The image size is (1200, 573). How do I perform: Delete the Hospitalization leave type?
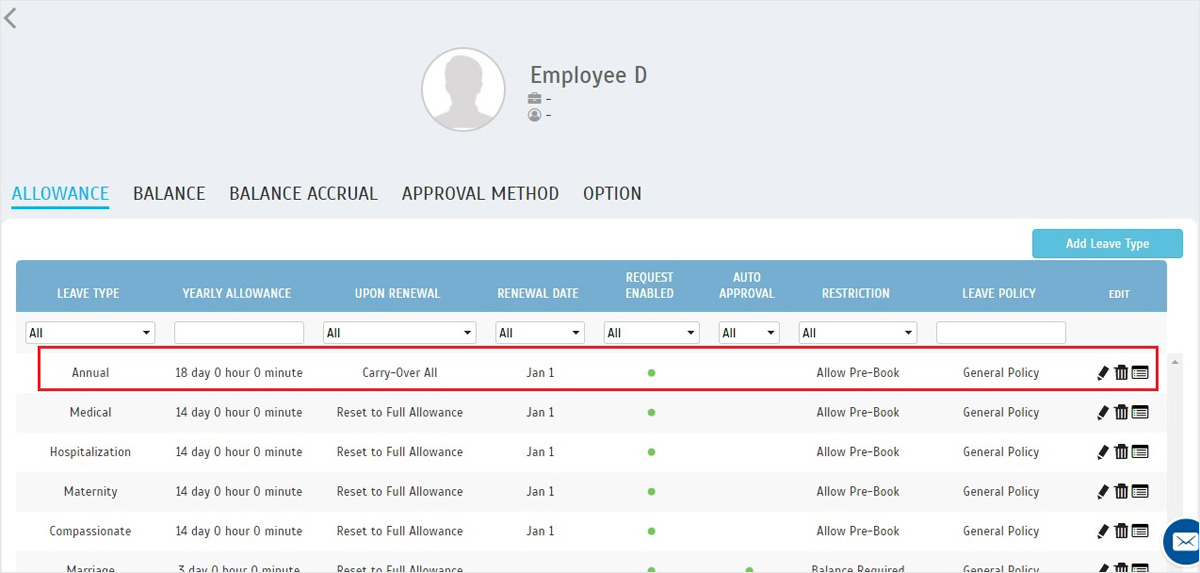click(x=1121, y=452)
